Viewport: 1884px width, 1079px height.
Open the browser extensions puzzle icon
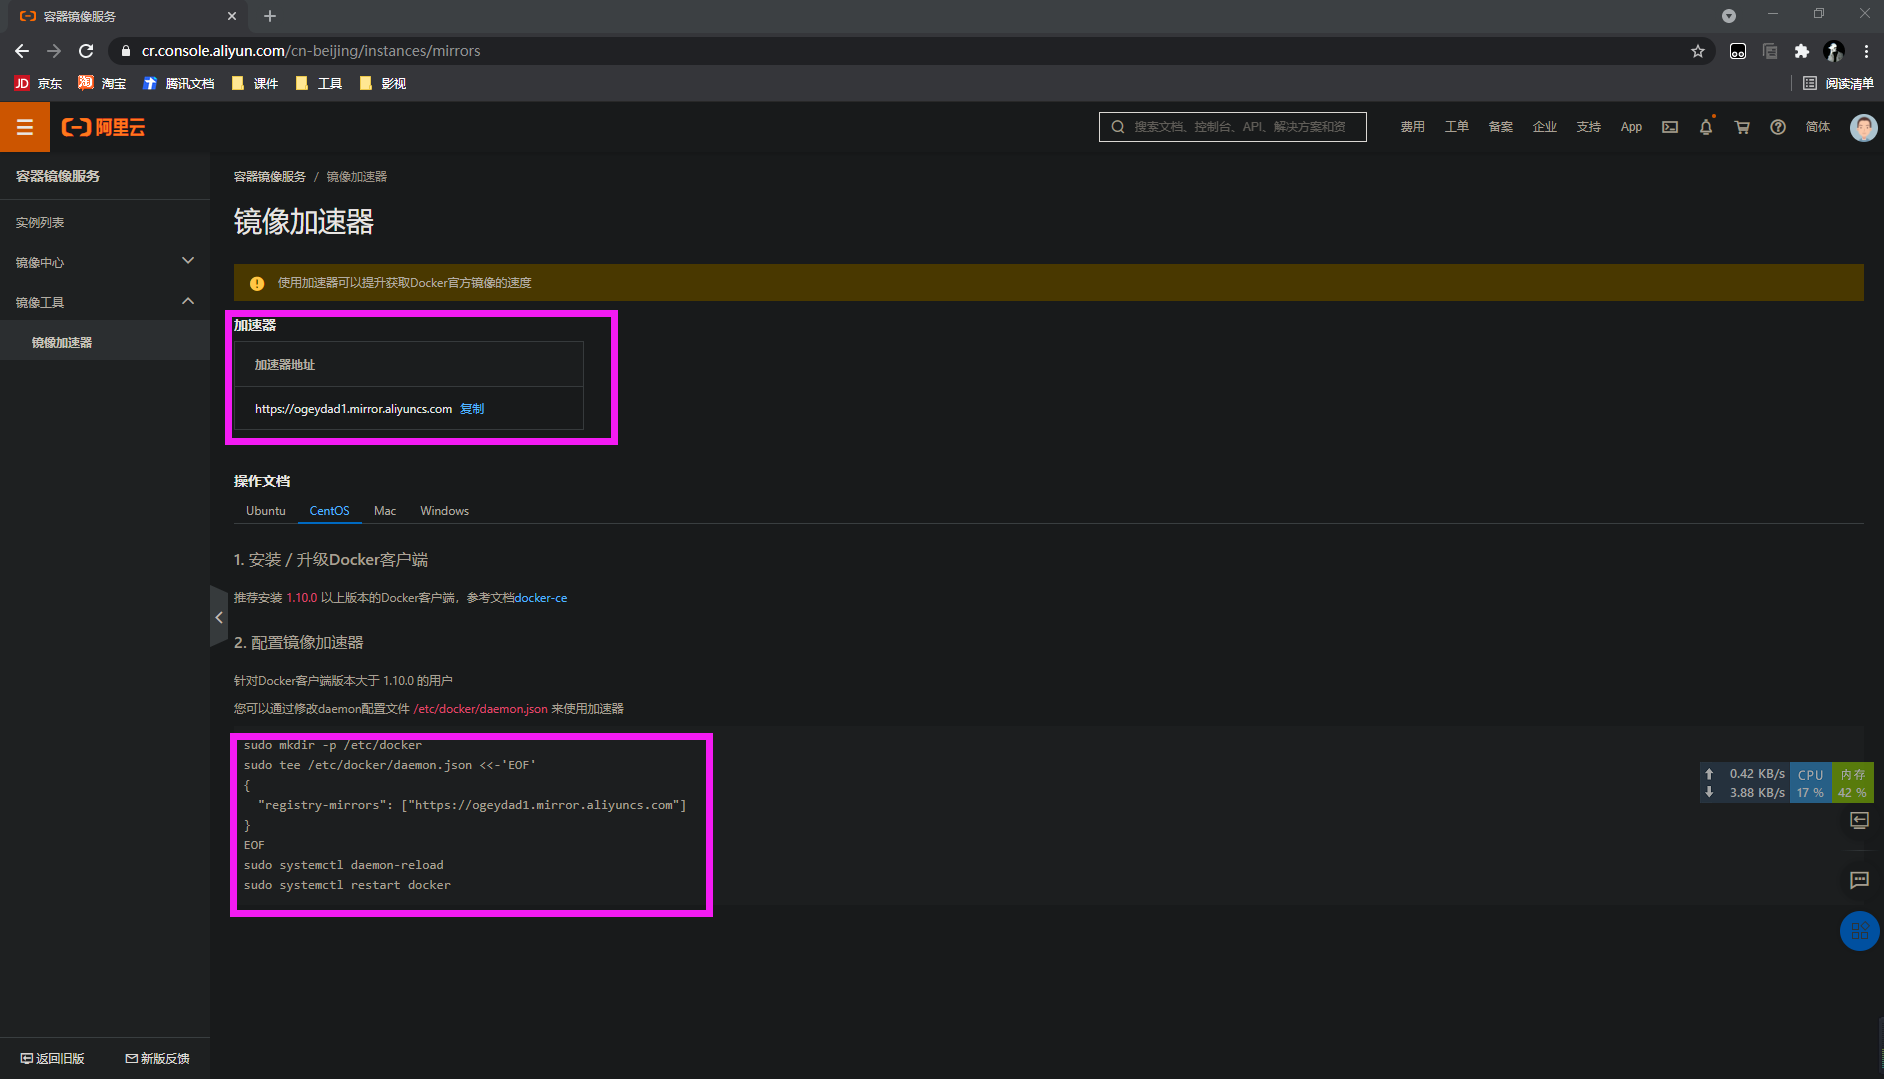click(1802, 51)
